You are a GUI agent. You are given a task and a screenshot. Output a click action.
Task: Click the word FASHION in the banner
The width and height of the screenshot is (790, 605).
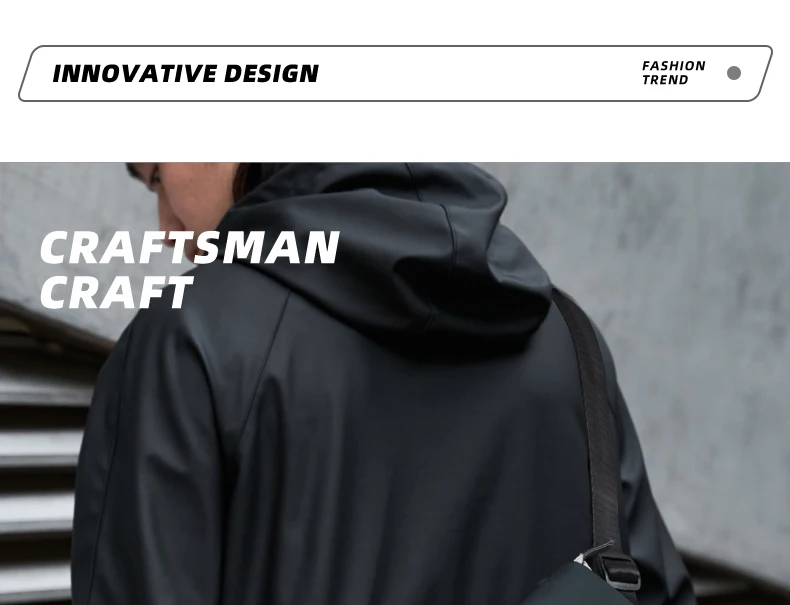point(674,66)
